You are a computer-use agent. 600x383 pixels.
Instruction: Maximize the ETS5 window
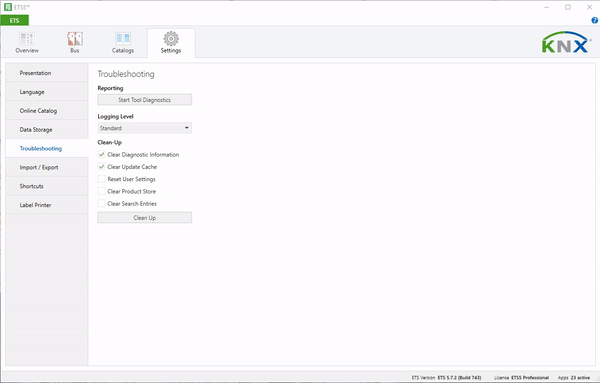click(568, 7)
